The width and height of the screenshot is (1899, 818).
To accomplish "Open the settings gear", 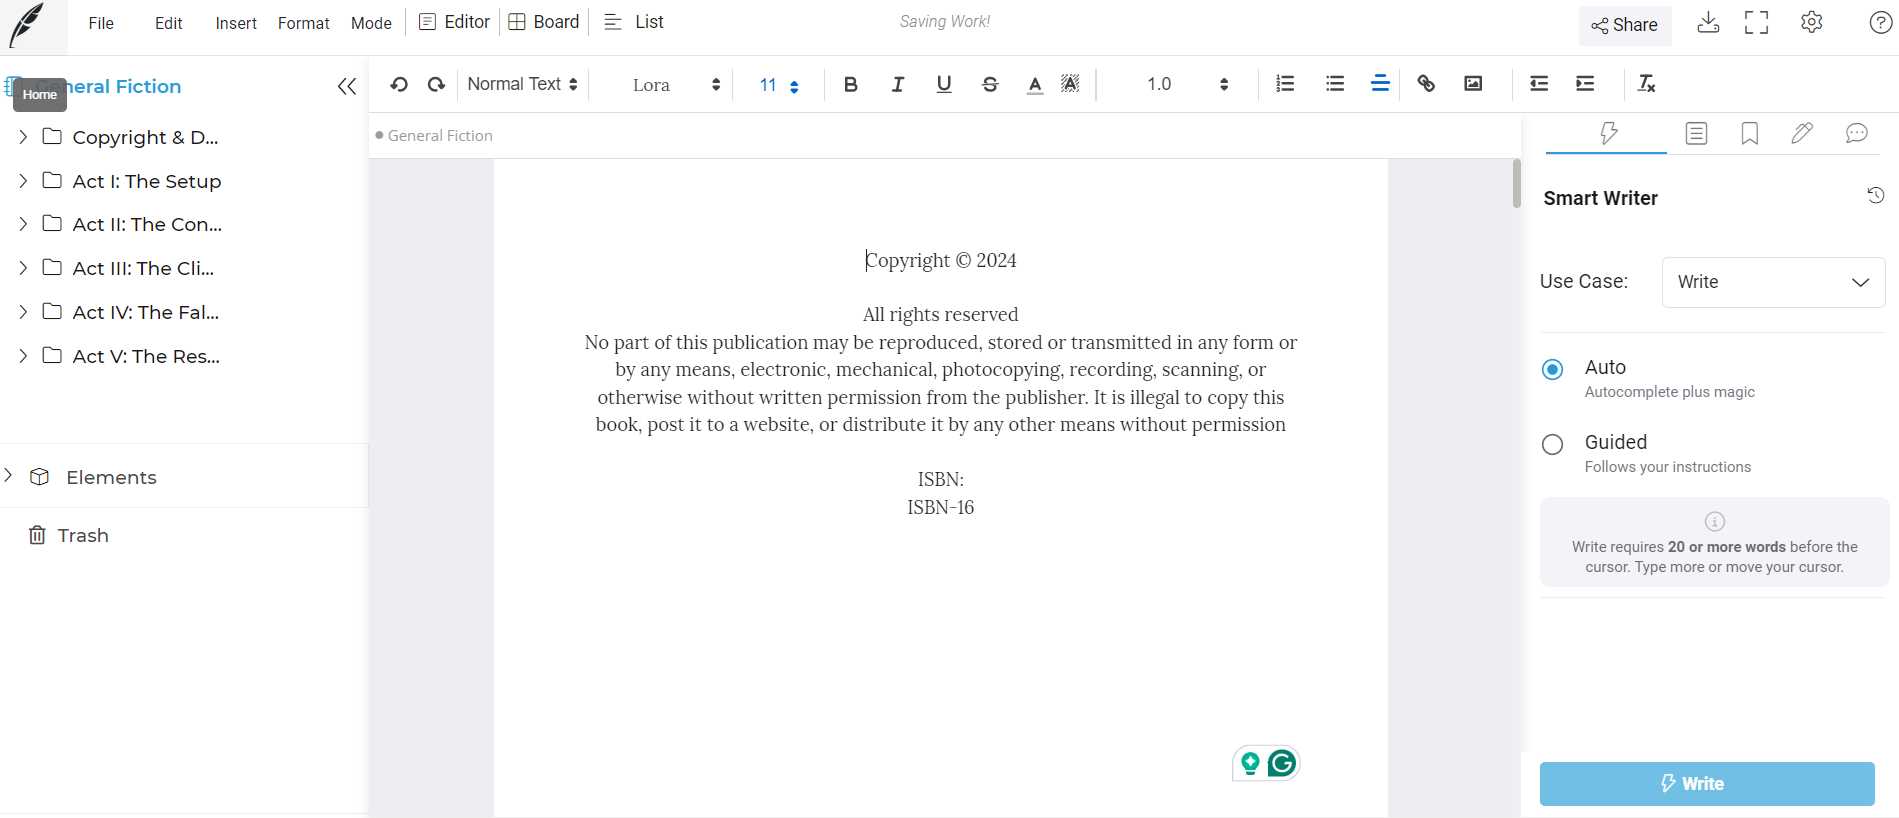I will [1812, 22].
